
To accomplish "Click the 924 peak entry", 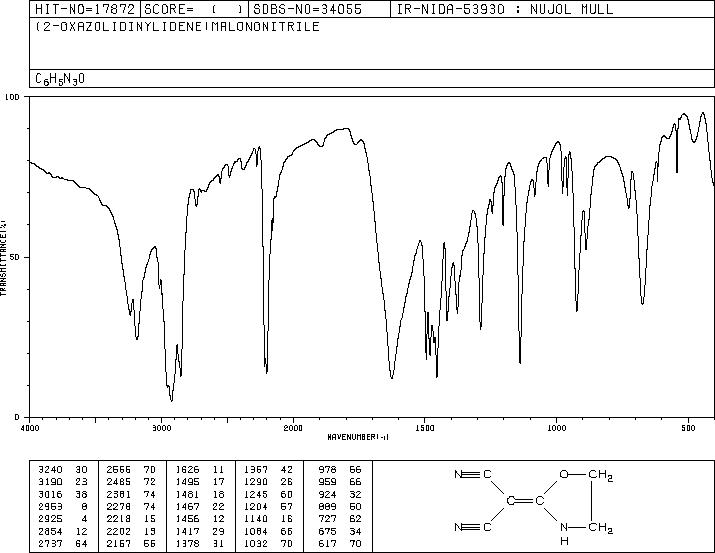I will tap(340, 494).
